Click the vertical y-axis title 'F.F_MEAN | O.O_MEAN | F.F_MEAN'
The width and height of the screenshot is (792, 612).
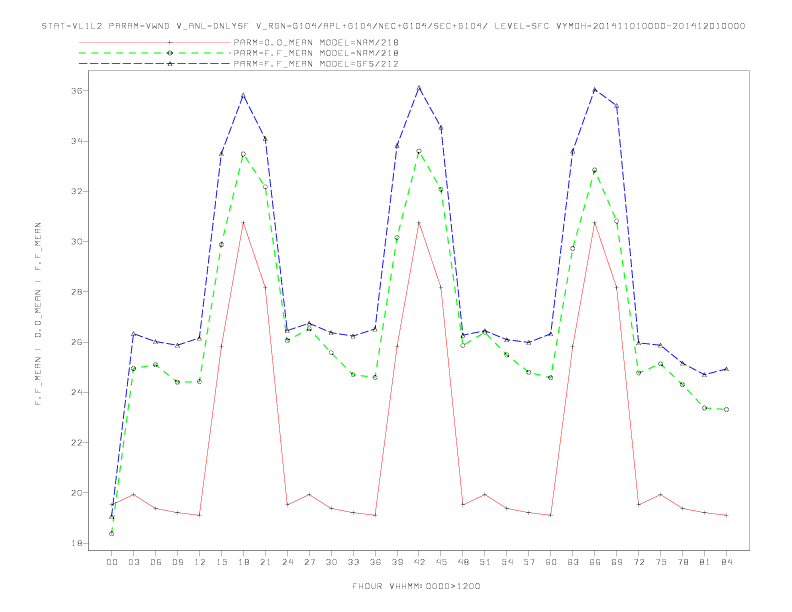(x=38, y=314)
